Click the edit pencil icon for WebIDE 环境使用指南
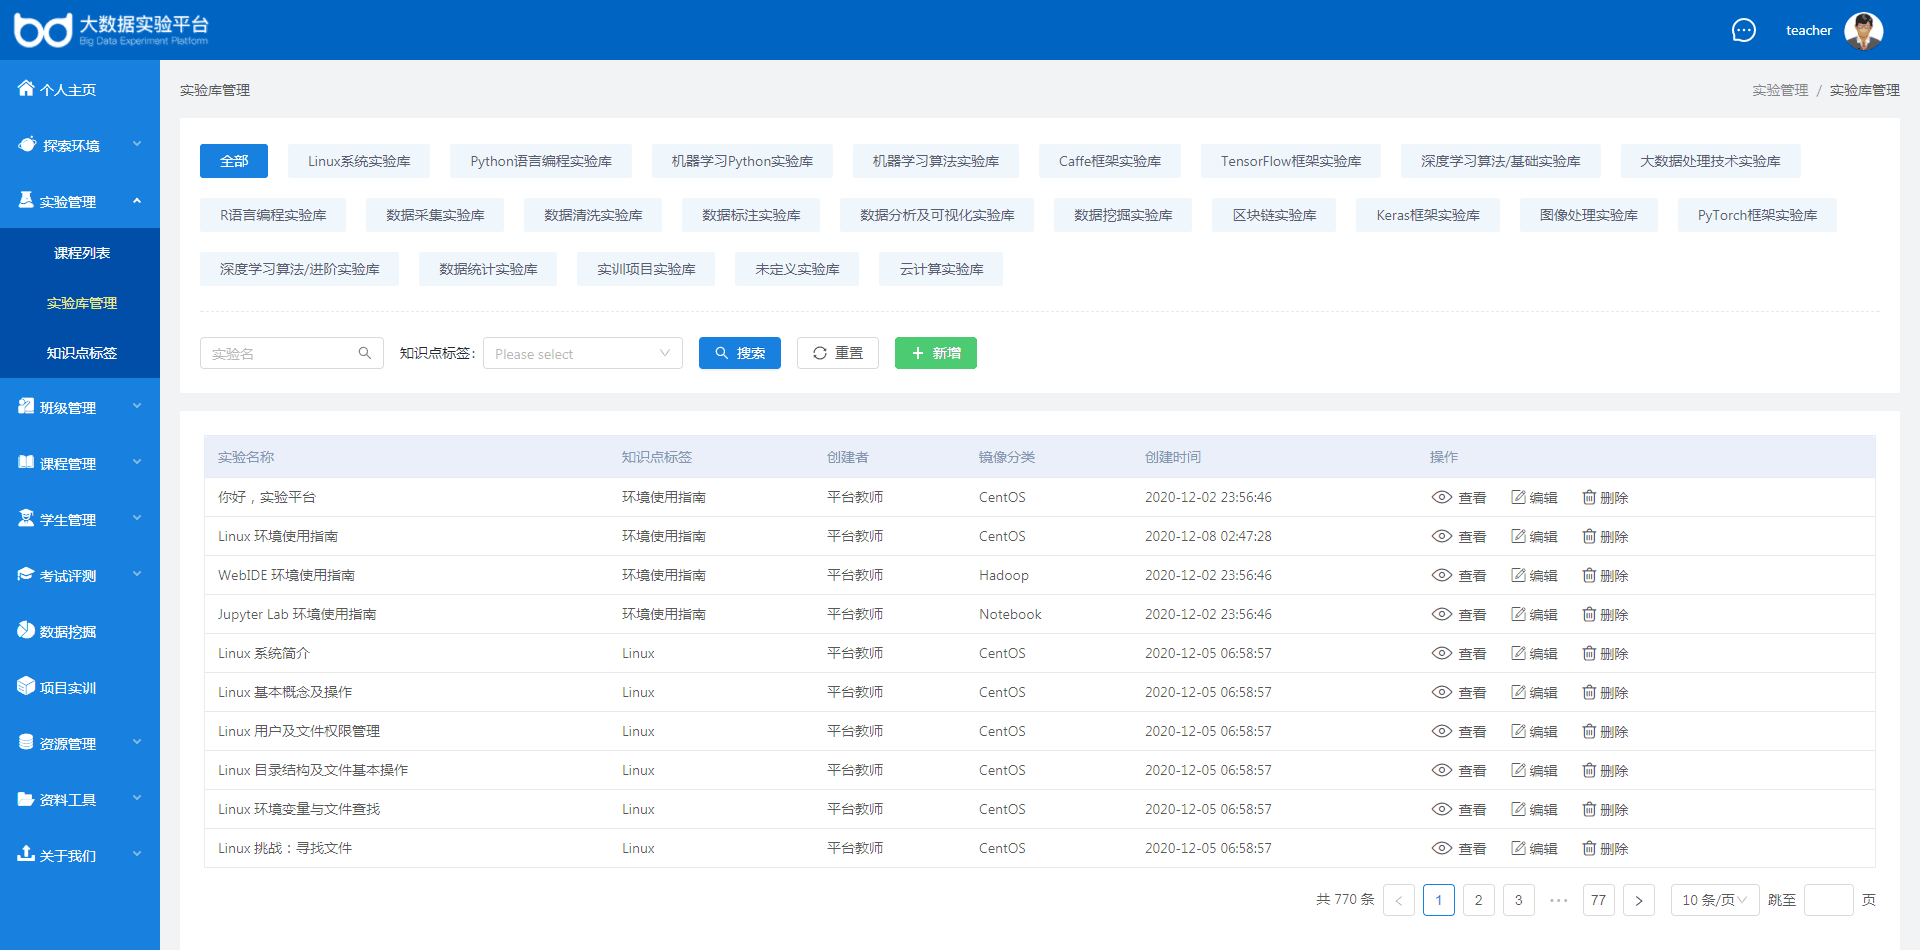The image size is (1920, 950). pyautogui.click(x=1518, y=575)
